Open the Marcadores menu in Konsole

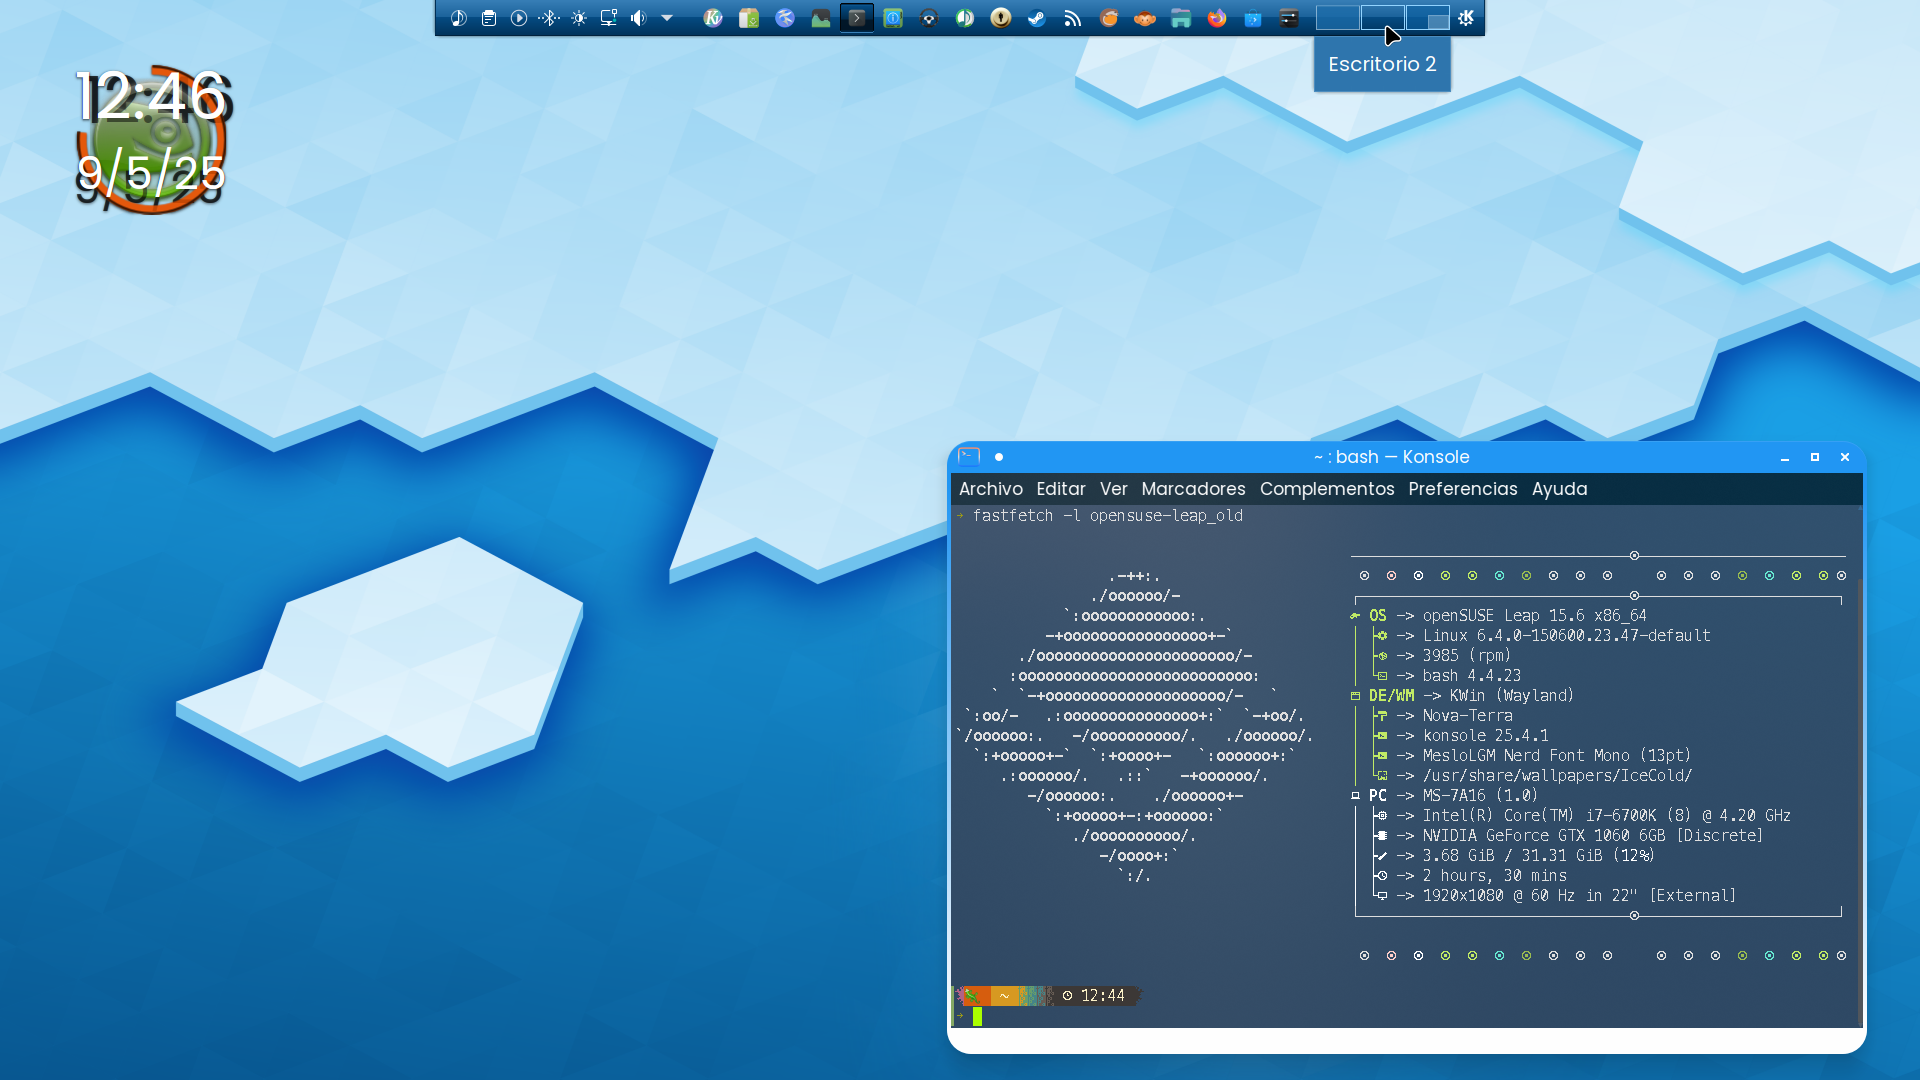(1193, 489)
